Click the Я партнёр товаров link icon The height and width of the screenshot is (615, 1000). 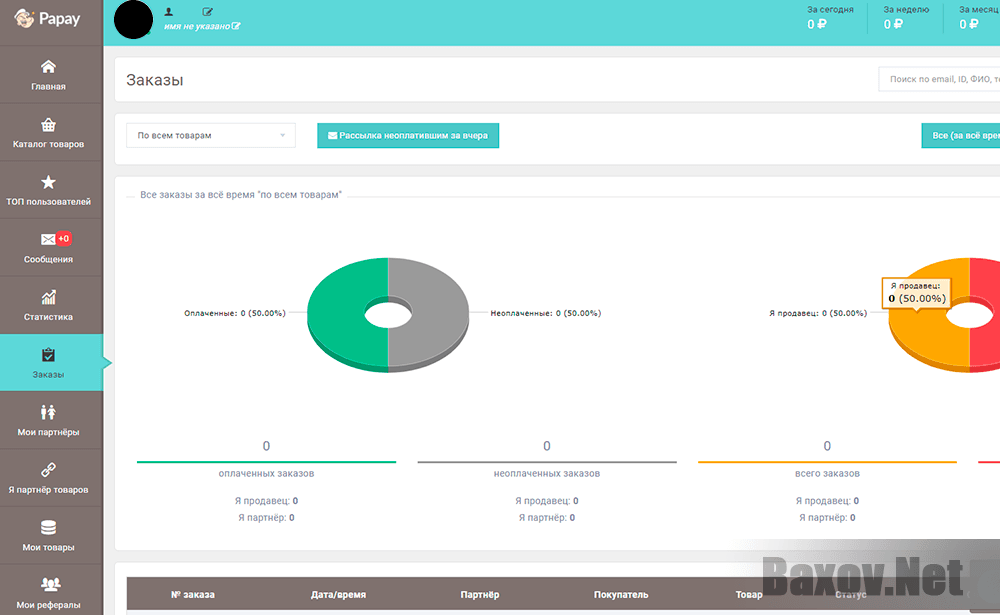pyautogui.click(x=49, y=467)
